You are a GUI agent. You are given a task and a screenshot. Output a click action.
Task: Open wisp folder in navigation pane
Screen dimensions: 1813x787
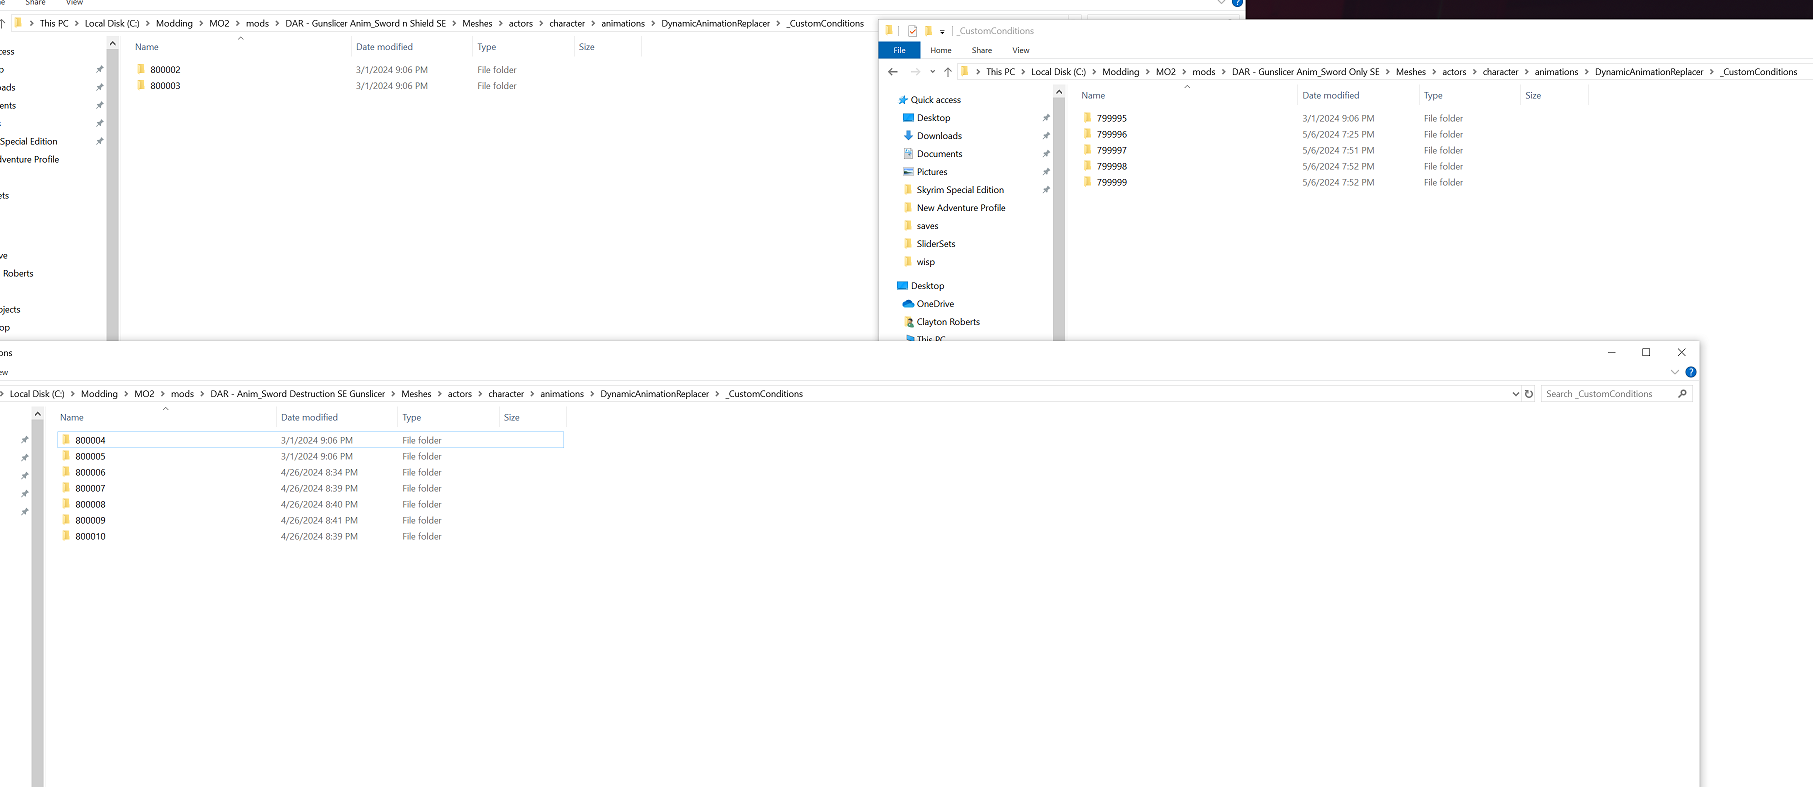pos(926,262)
